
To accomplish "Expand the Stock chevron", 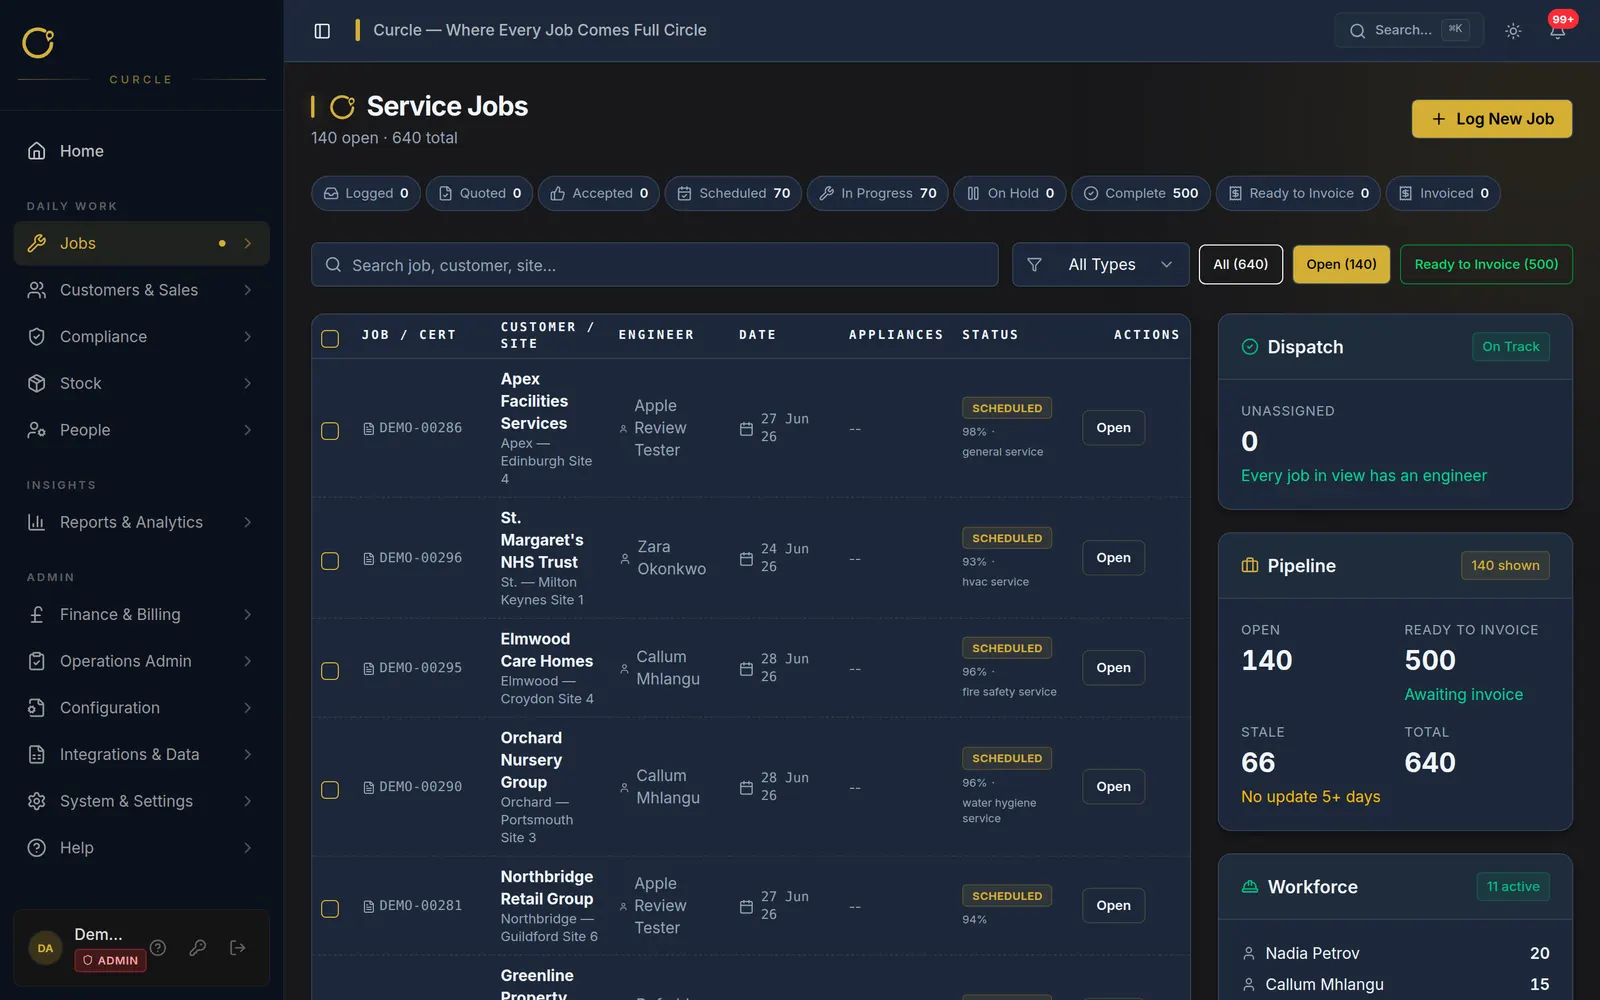I will point(248,383).
